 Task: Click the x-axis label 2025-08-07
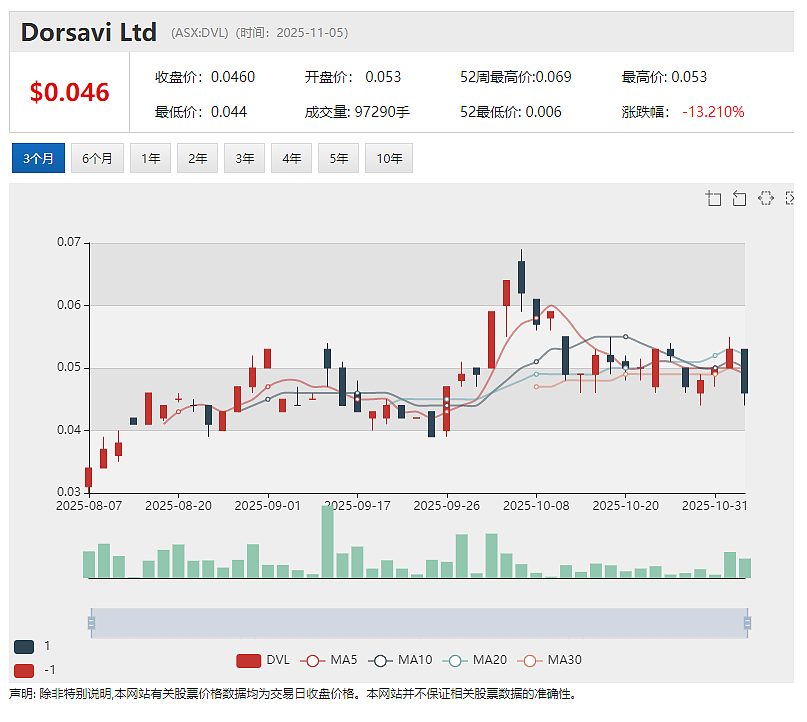[x=89, y=506]
